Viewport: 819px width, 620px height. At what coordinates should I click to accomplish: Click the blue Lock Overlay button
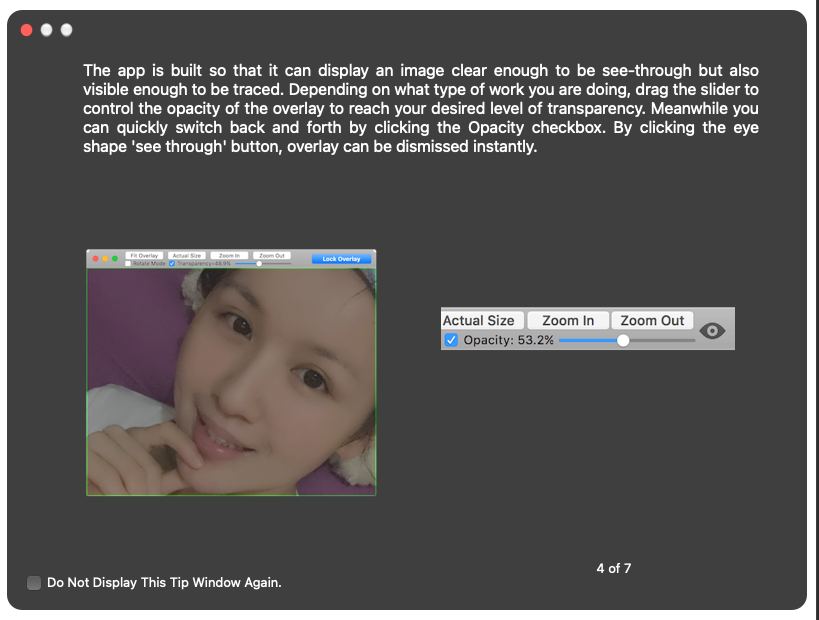click(341, 259)
